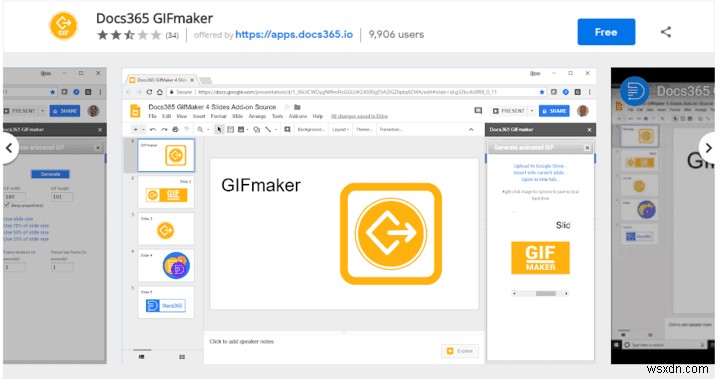The width and height of the screenshot is (720, 379).
Task: Click the blue Free install button
Action: coord(606,32)
